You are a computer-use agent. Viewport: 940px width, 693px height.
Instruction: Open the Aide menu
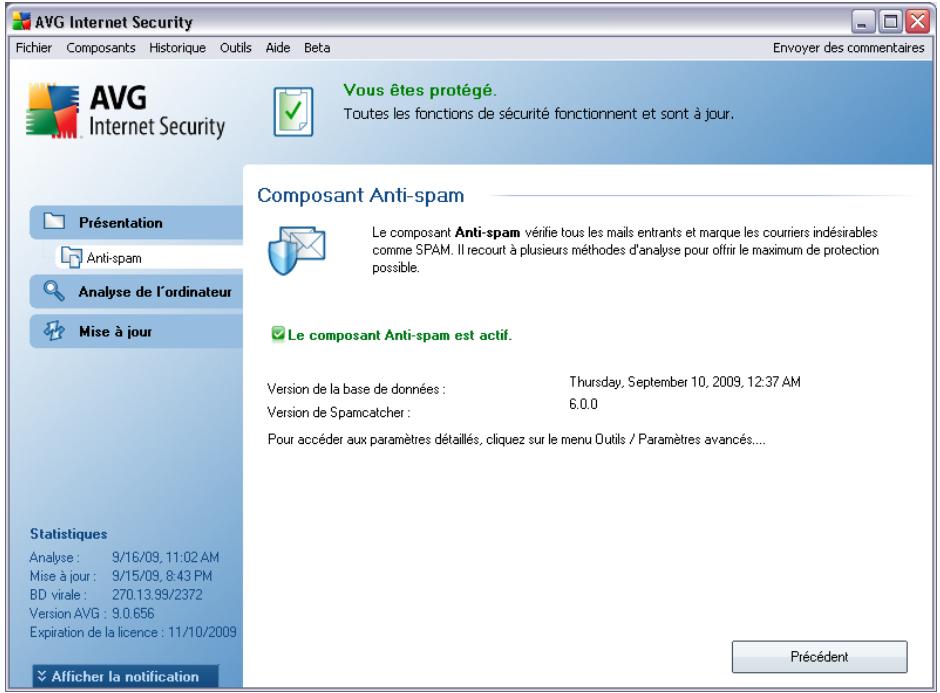pyautogui.click(x=278, y=48)
